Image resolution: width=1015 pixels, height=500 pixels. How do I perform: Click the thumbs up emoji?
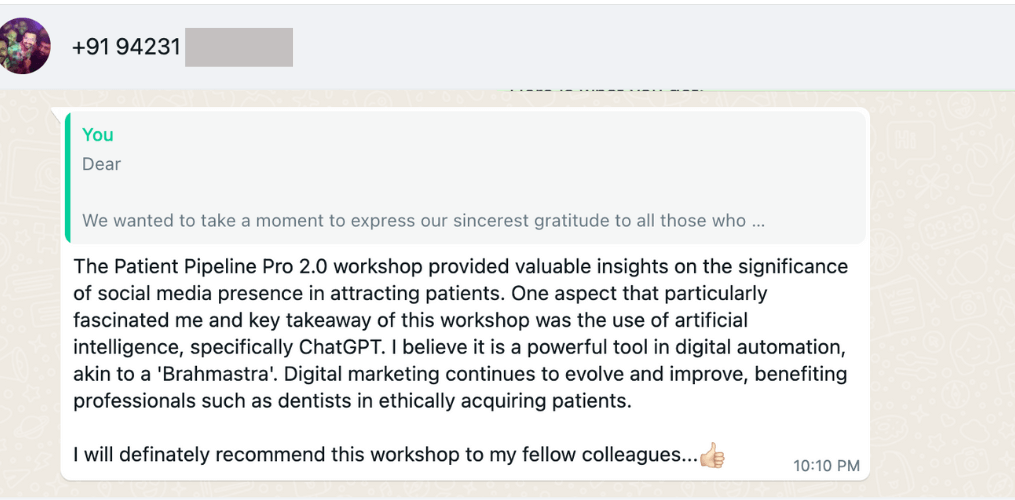712,456
